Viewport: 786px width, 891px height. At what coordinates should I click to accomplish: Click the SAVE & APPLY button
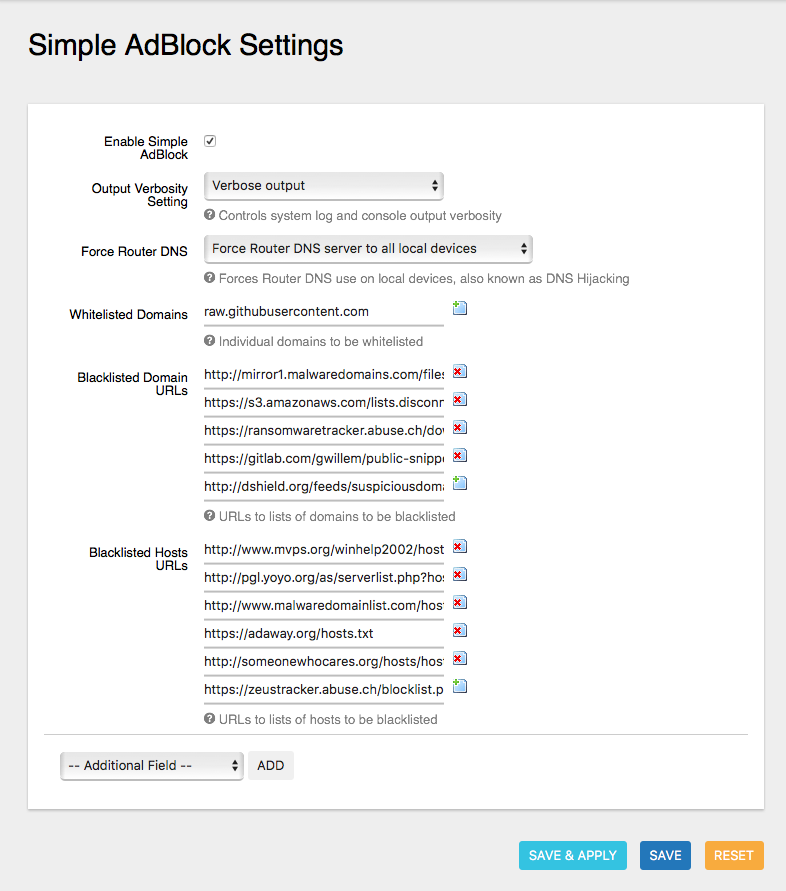click(x=572, y=855)
